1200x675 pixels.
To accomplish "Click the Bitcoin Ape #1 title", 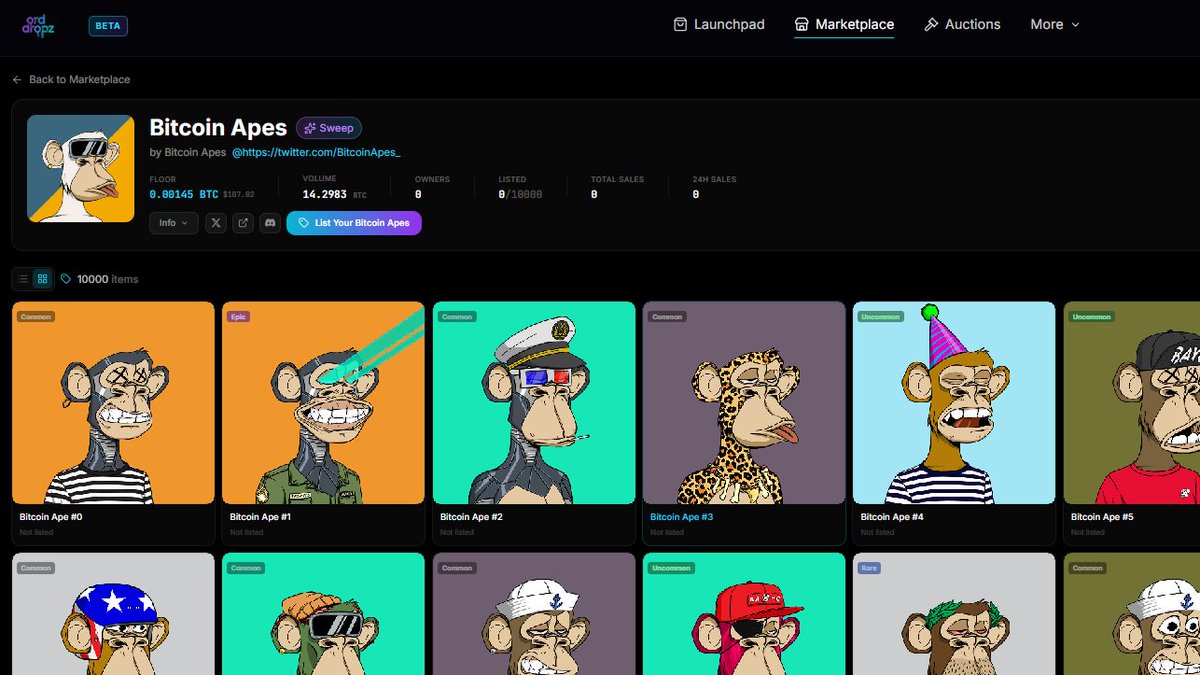I will (x=261, y=517).
